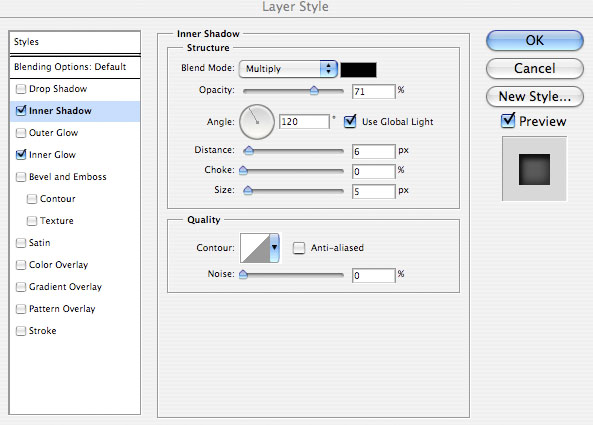Open the Bevel and Emboss settings
The height and width of the screenshot is (425, 593).
tap(67, 177)
